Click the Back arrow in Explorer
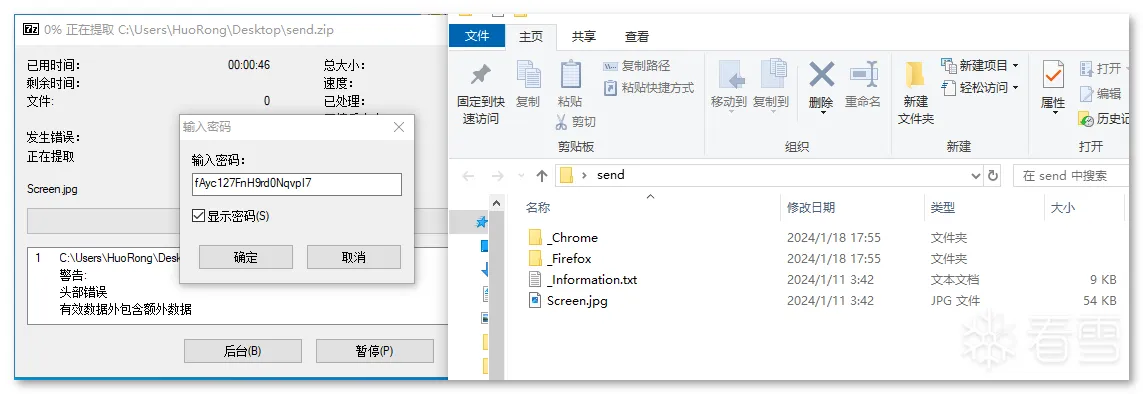 point(469,176)
